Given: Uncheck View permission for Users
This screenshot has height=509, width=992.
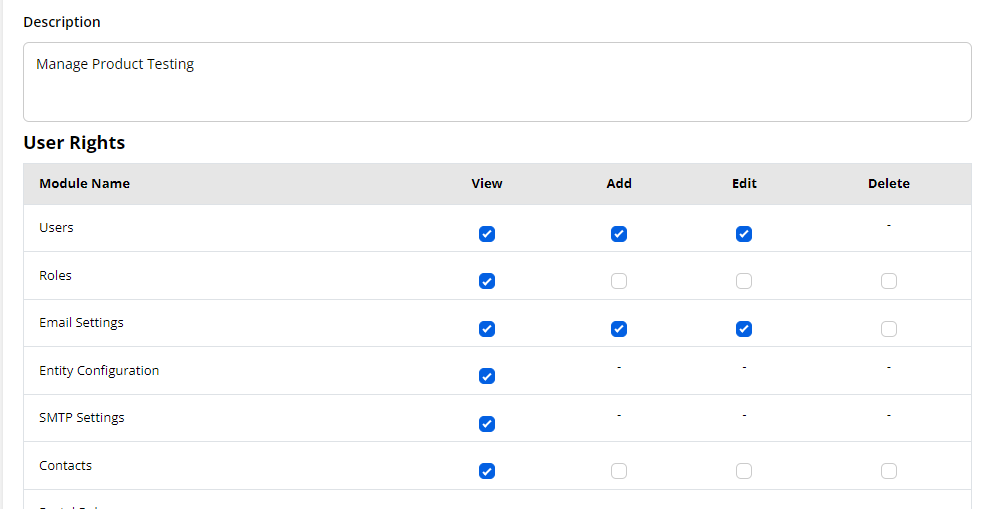Looking at the screenshot, I should tap(487, 234).
